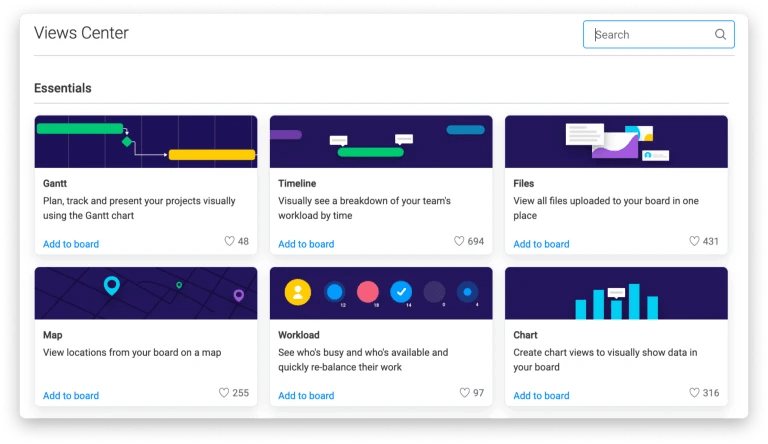Add the Timeline view to board
This screenshot has height=444, width=768.
[306, 244]
